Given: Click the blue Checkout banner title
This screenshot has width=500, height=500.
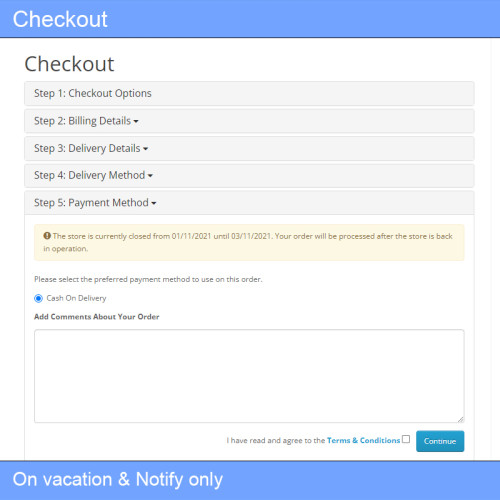Looking at the screenshot, I should click(x=60, y=19).
